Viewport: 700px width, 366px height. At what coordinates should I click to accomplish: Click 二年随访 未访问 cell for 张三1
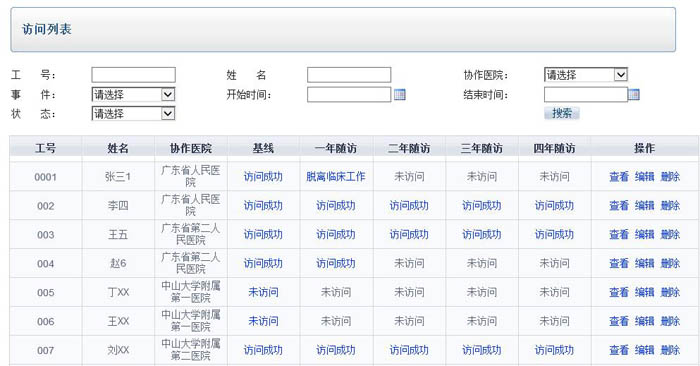(409, 177)
